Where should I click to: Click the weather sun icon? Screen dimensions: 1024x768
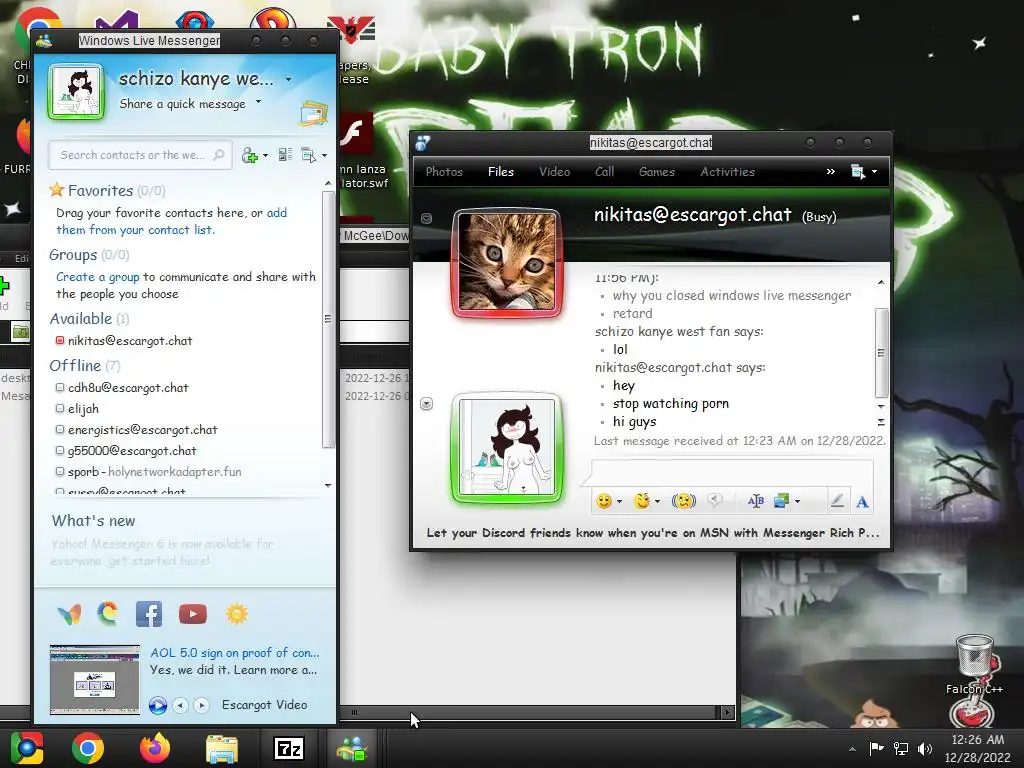pos(236,614)
